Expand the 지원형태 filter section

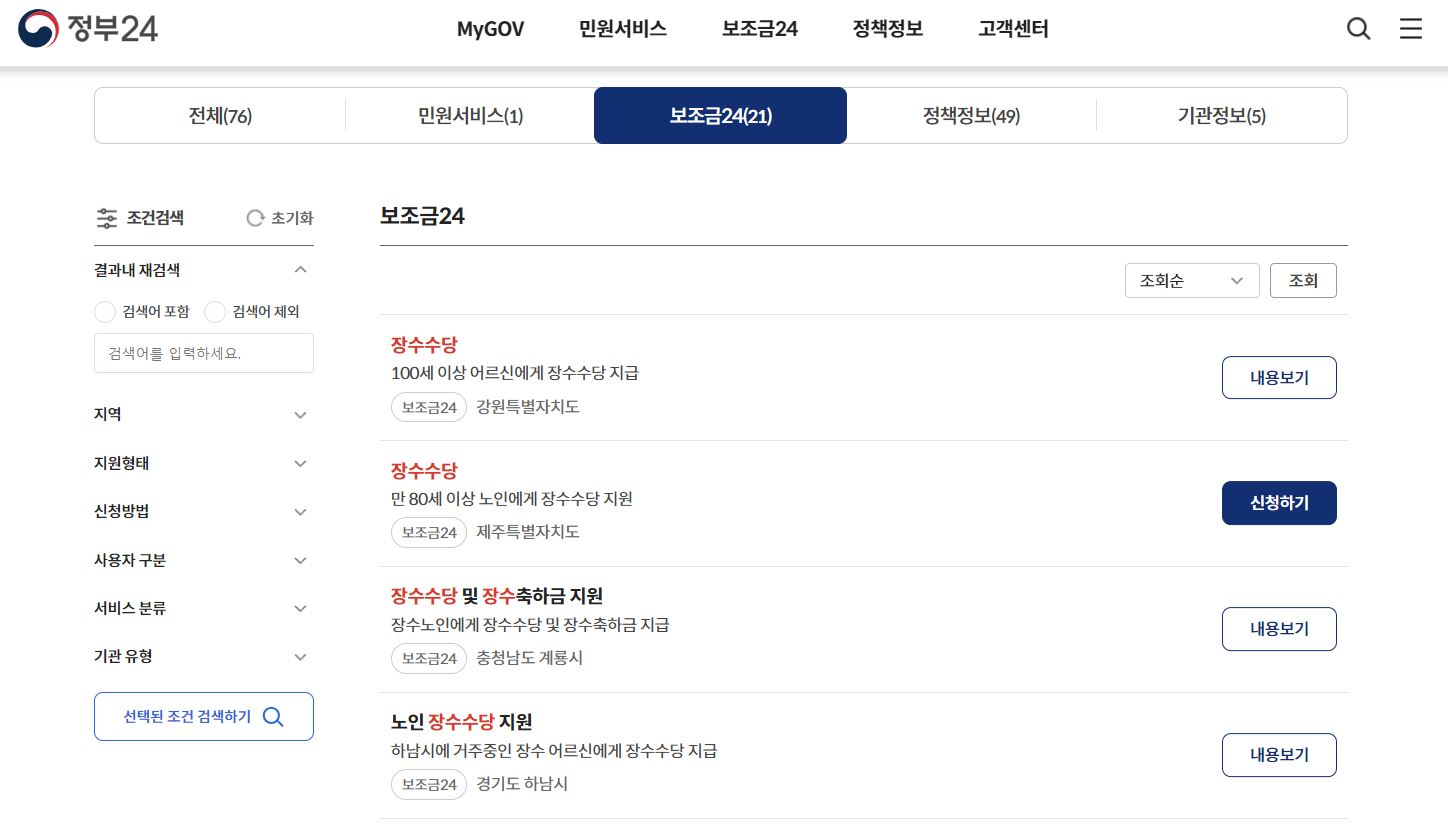(300, 464)
